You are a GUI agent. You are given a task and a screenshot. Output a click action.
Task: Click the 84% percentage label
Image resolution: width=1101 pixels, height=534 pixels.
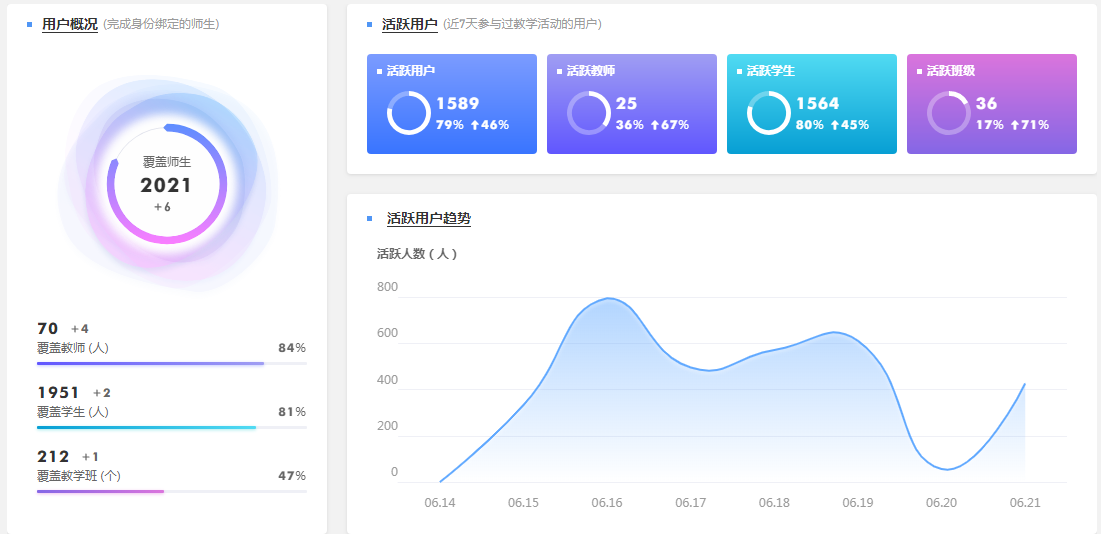pyautogui.click(x=292, y=347)
